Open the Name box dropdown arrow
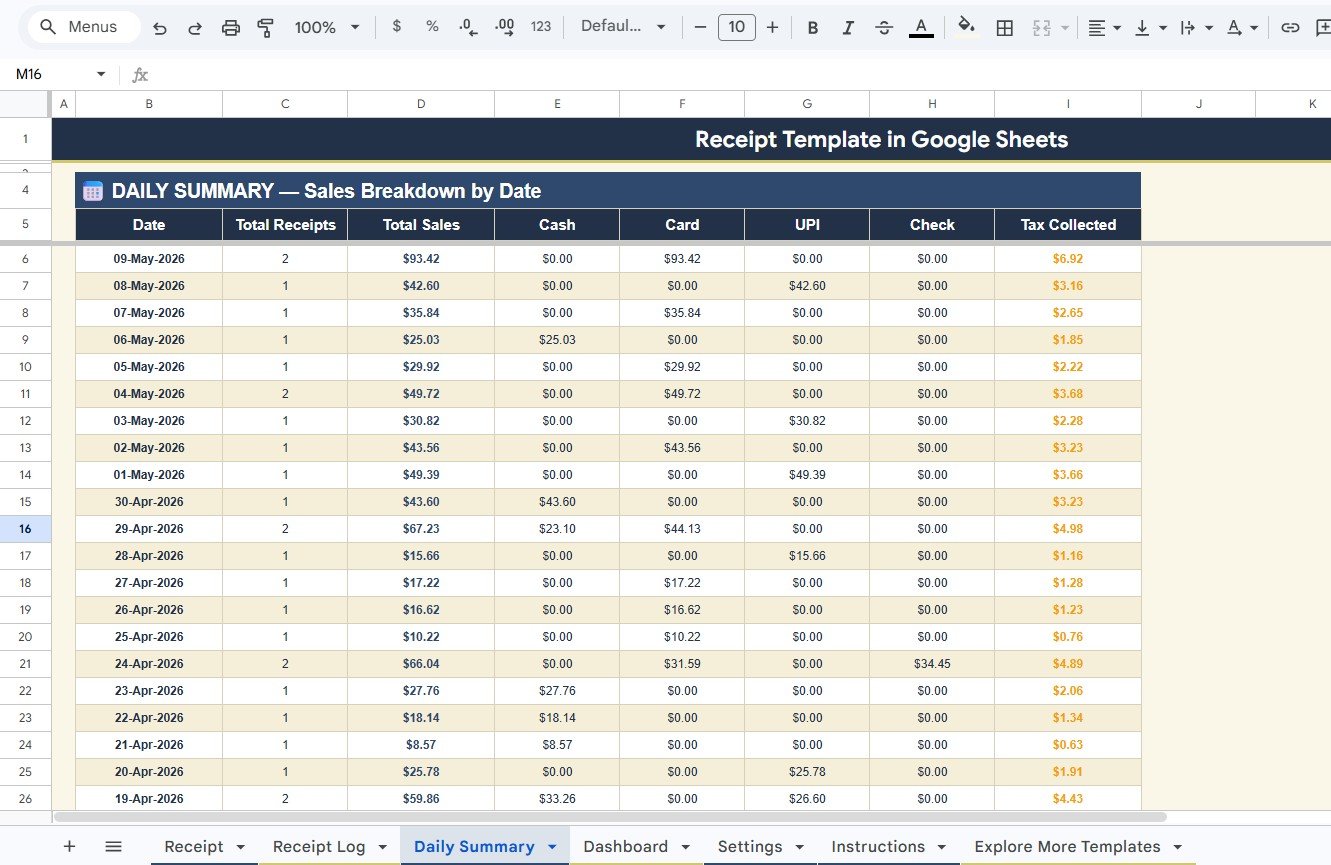The width and height of the screenshot is (1331, 865). coord(100,75)
